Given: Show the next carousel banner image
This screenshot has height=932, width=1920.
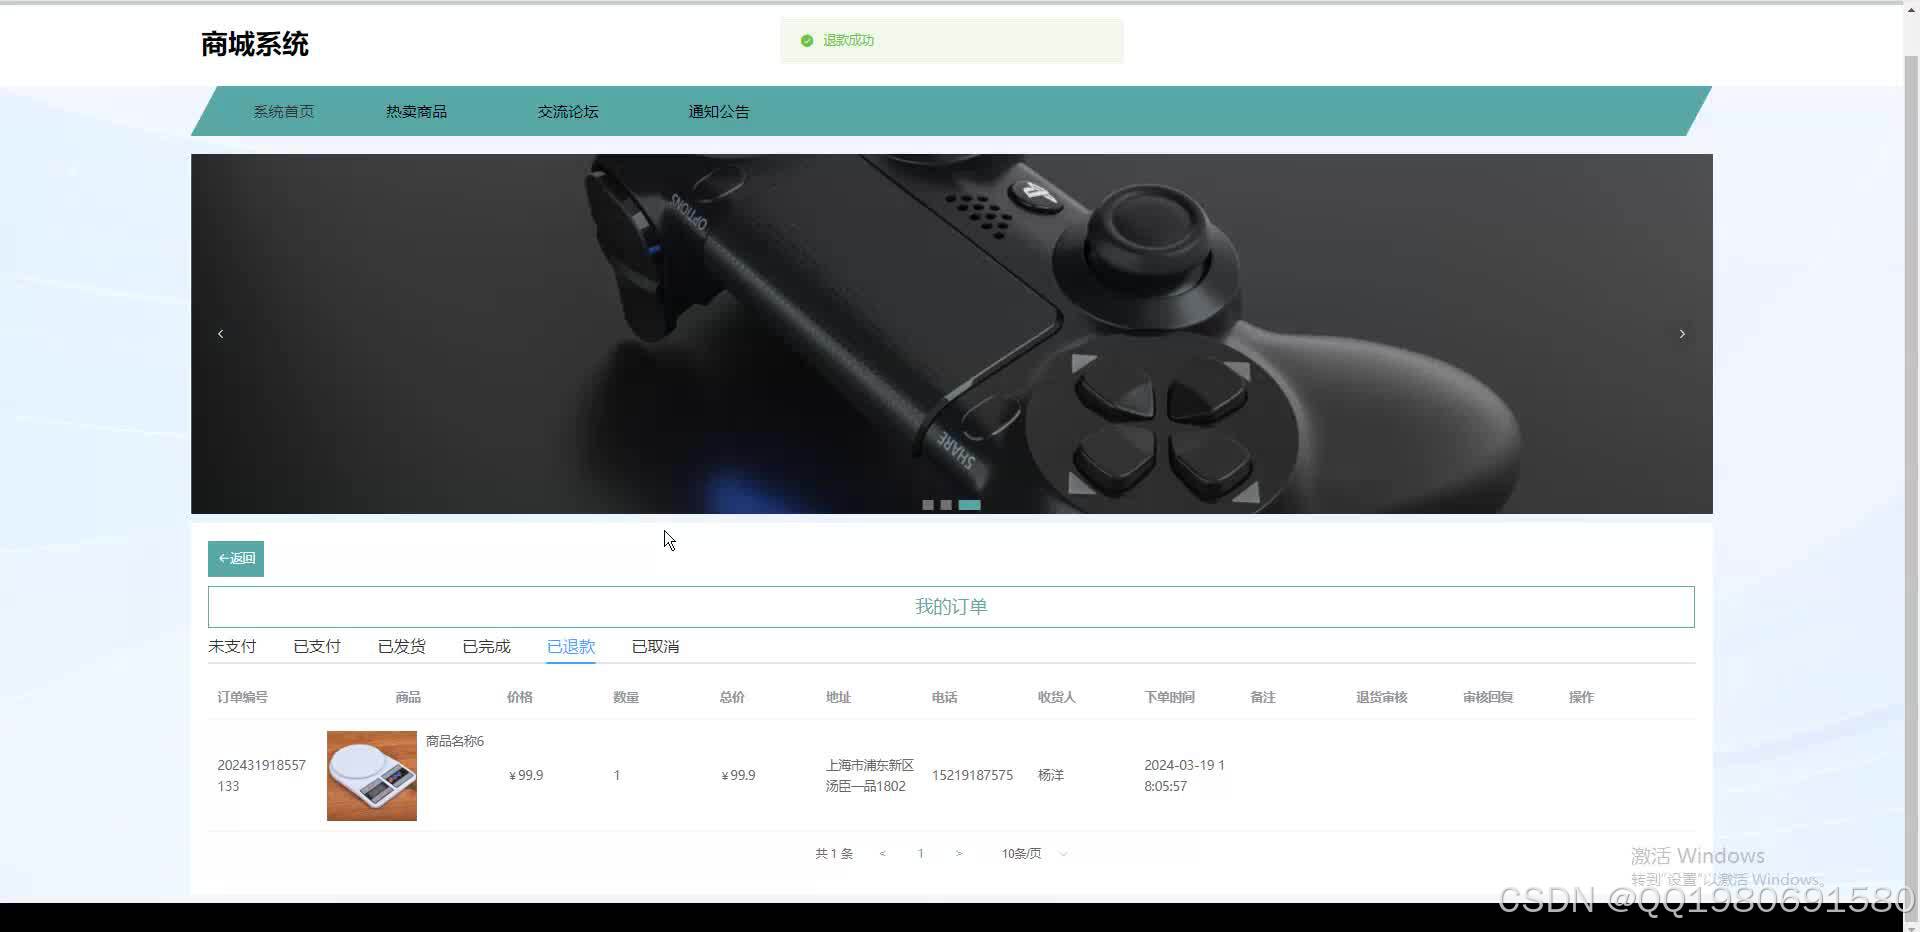Looking at the screenshot, I should pos(1682,334).
